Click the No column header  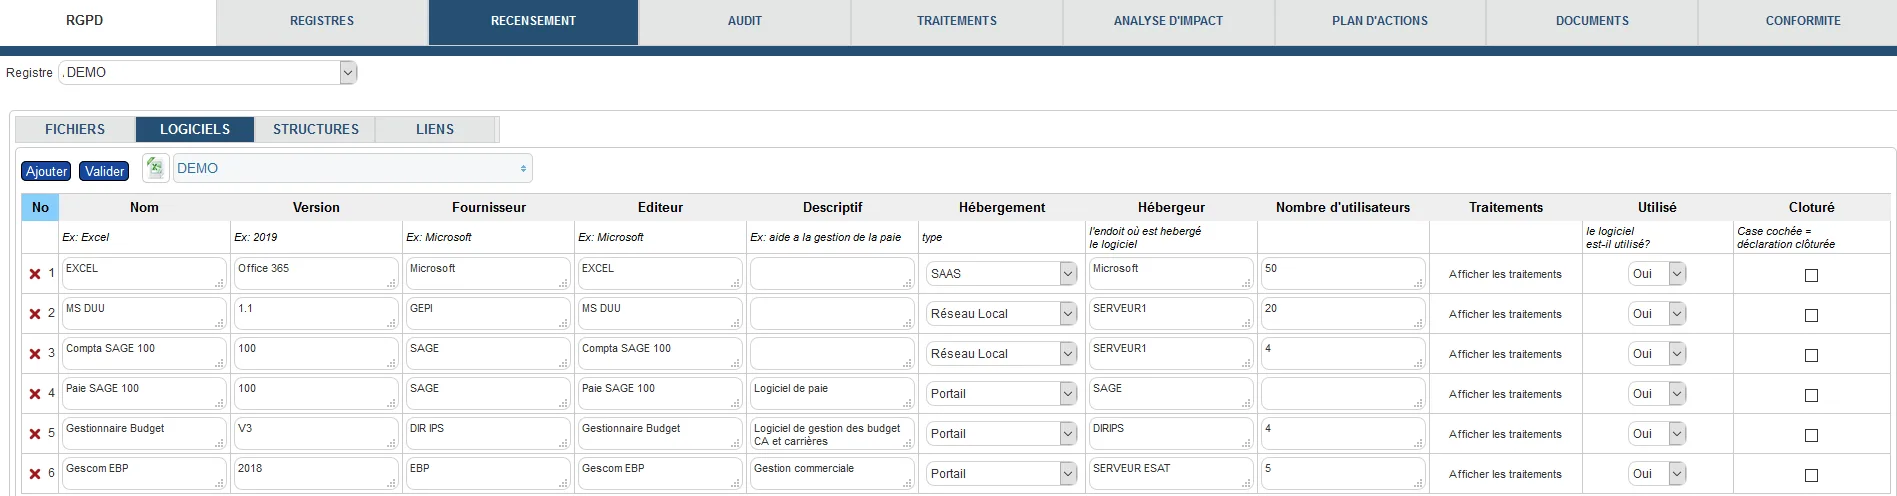pos(40,207)
